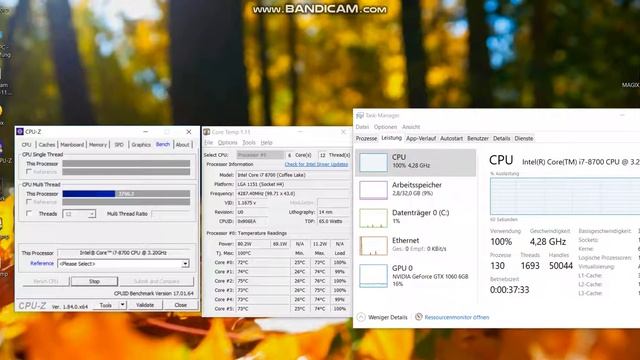This screenshot has height=360, width=640.
Task: Open the Dienste tab
Action: click(x=524, y=138)
